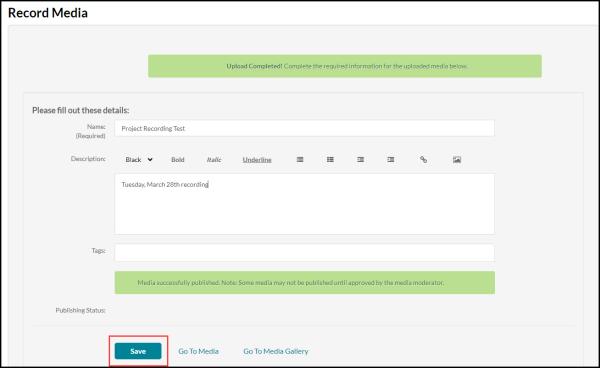Screen dimensions: 600x368
Task: Apply Italic formatting
Action: click(214, 160)
